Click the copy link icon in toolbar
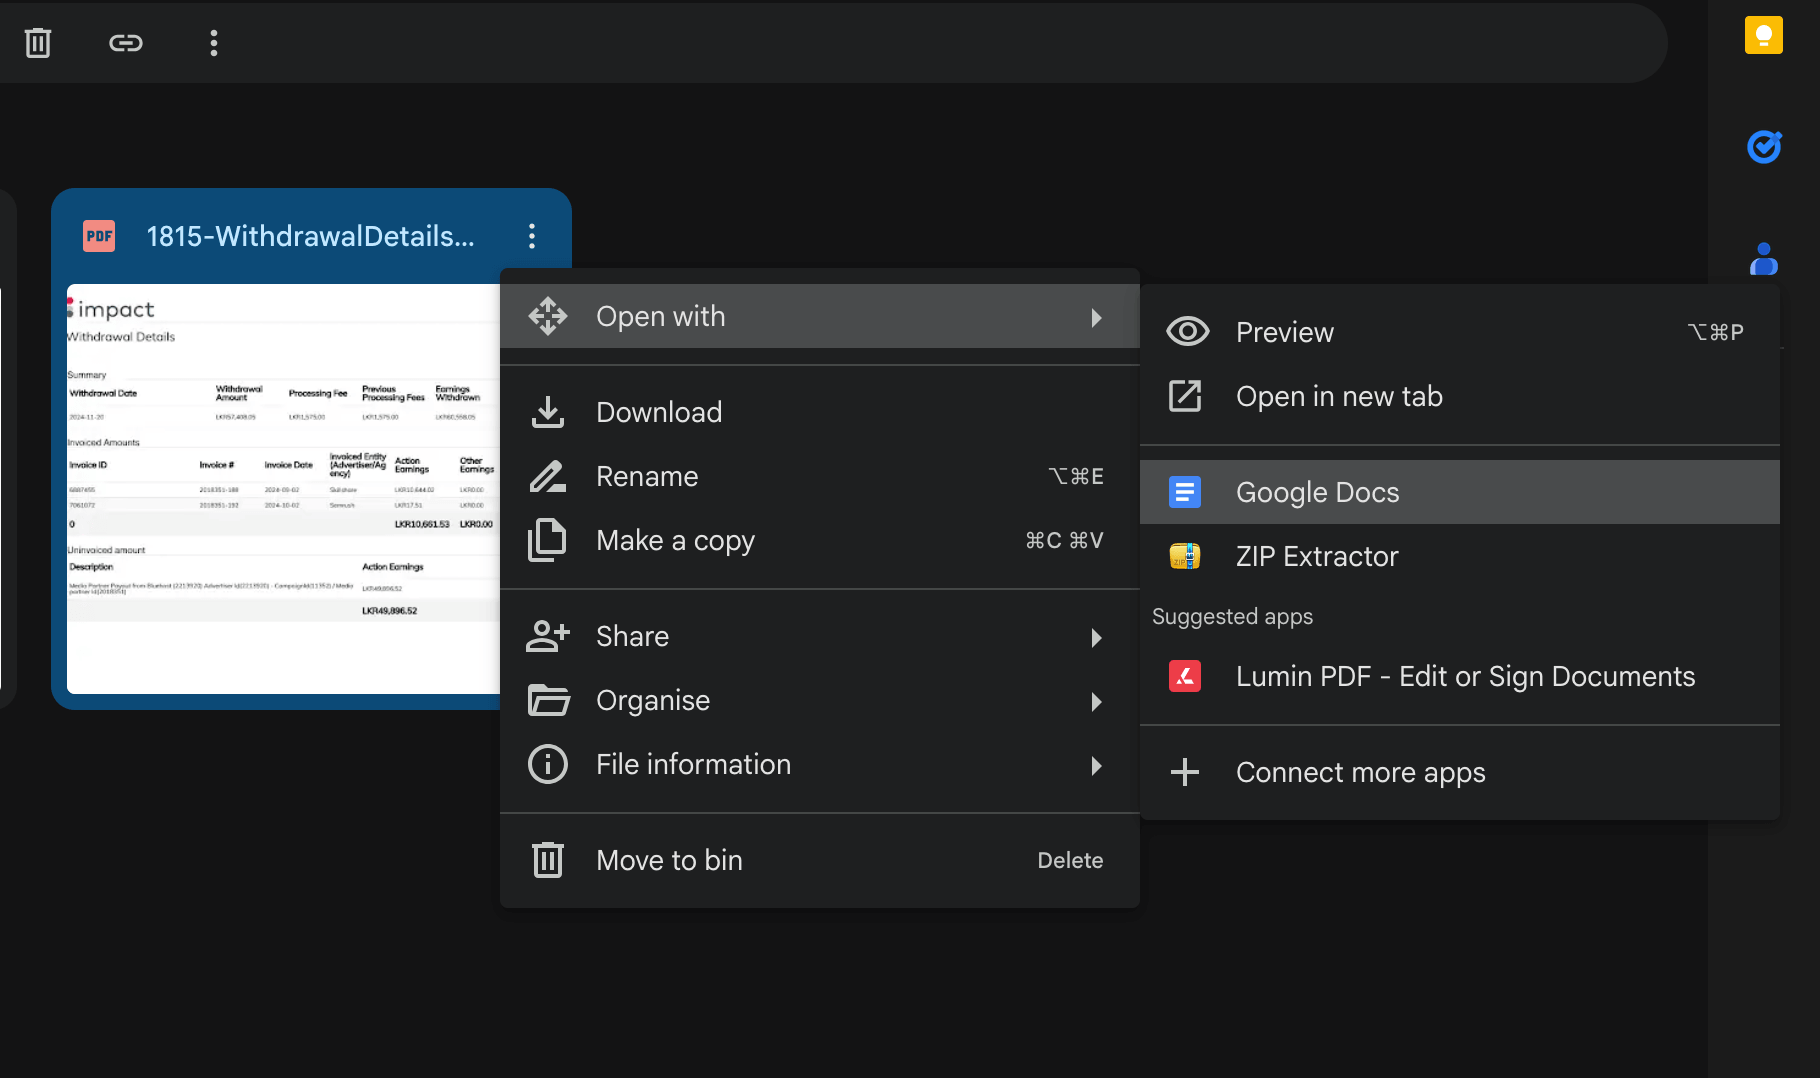Viewport: 1820px width, 1078px height. [x=126, y=42]
